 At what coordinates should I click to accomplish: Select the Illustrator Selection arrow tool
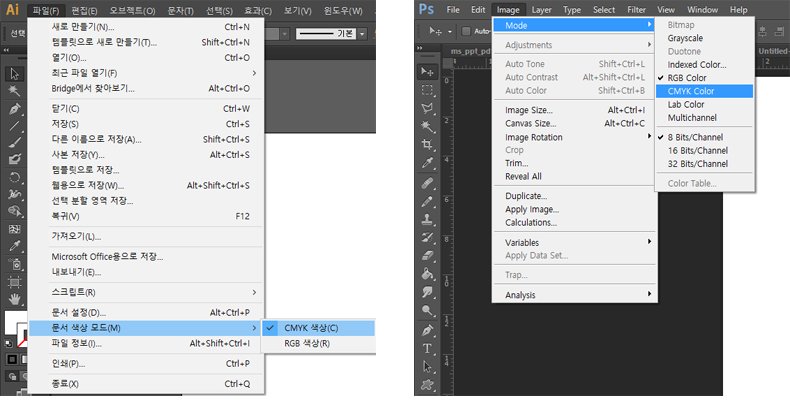14,75
